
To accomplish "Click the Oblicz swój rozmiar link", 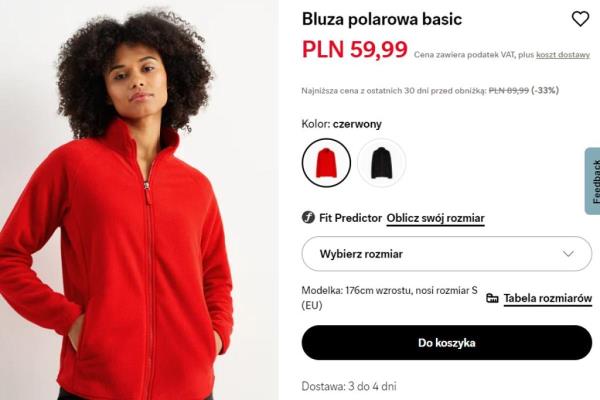I will coord(435,218).
